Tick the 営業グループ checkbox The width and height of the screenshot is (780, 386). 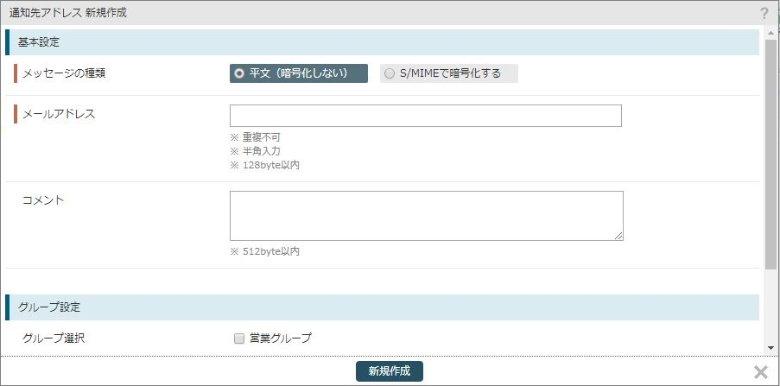(x=239, y=339)
